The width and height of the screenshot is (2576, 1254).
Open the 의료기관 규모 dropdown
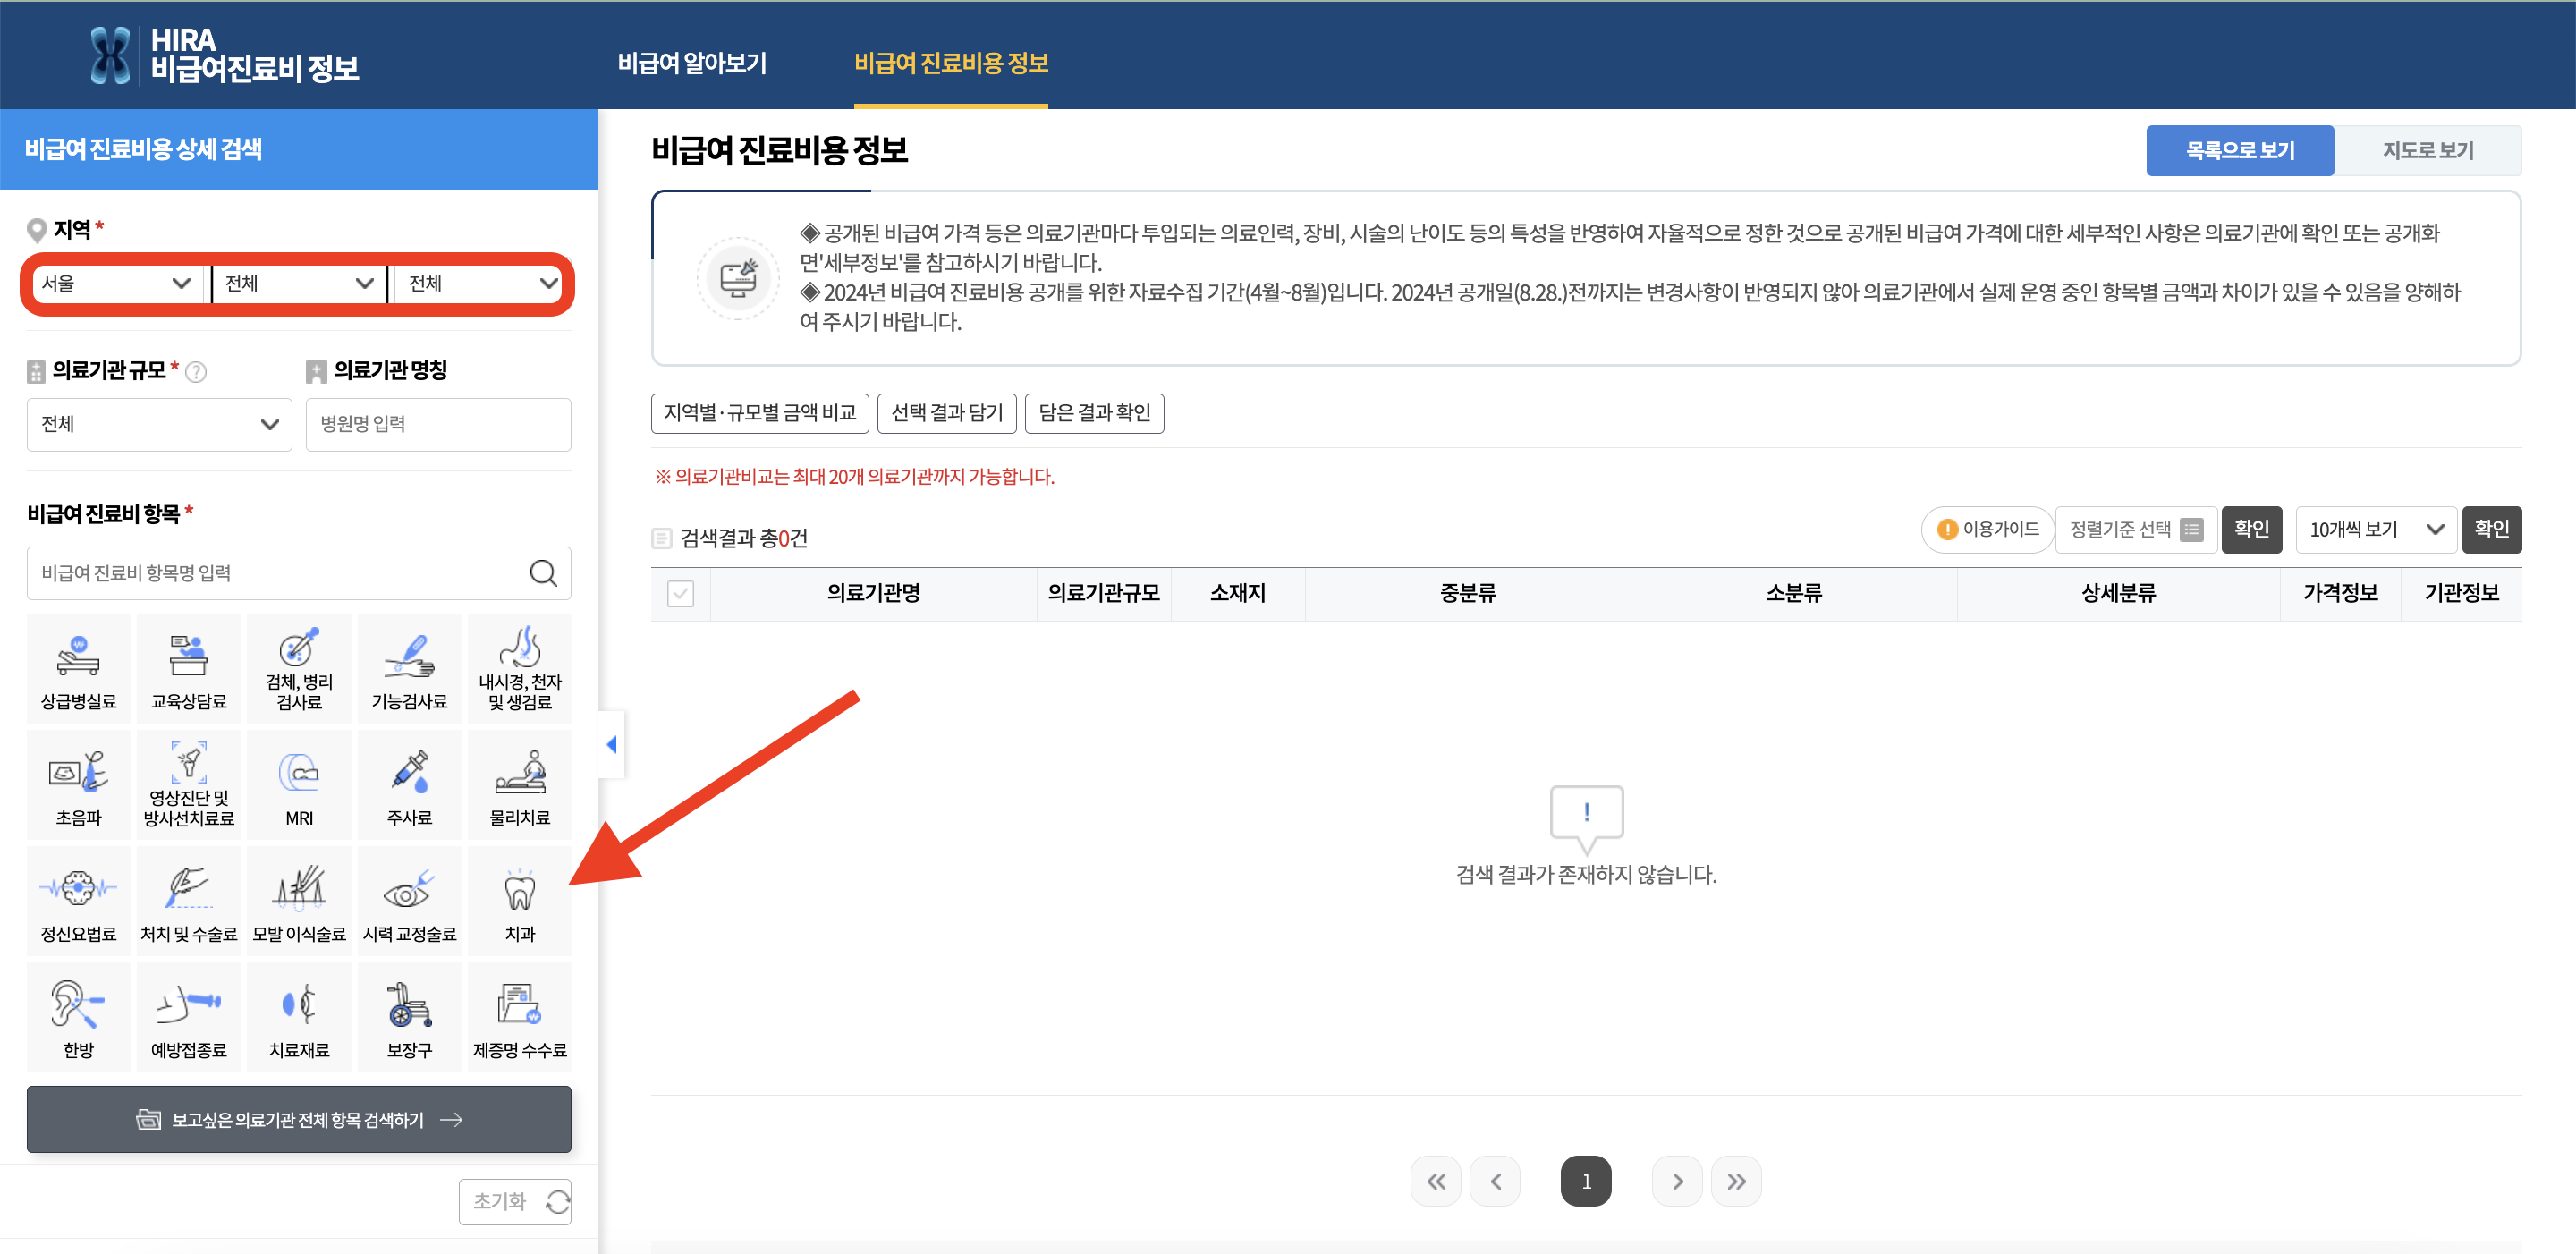point(159,424)
